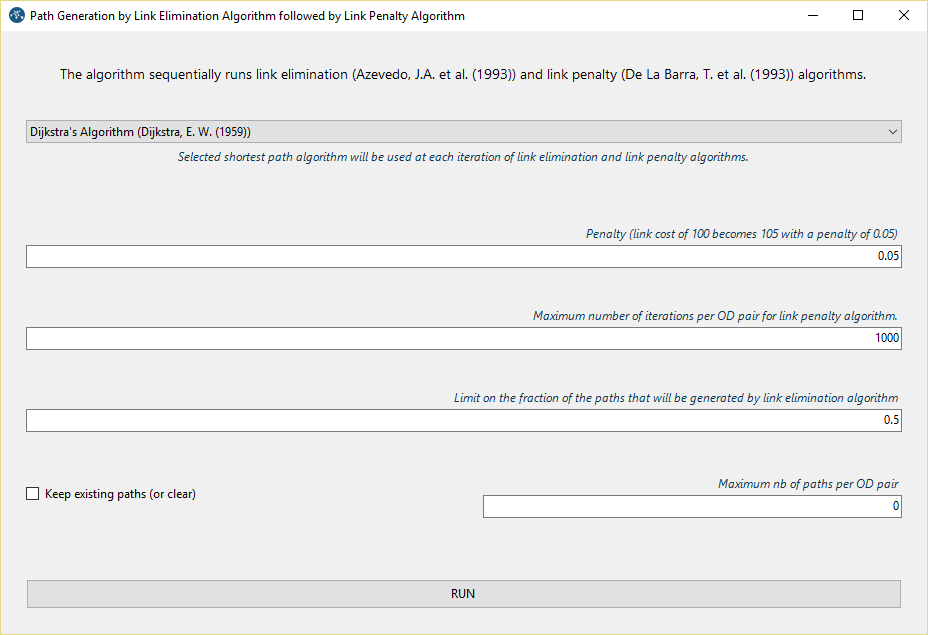Click the window title bar text
Viewport: 928px width, 635px height.
pos(247,16)
